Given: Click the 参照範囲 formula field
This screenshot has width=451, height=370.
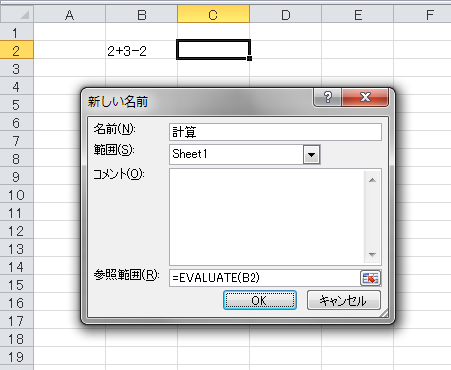Looking at the screenshot, I should (265, 278).
